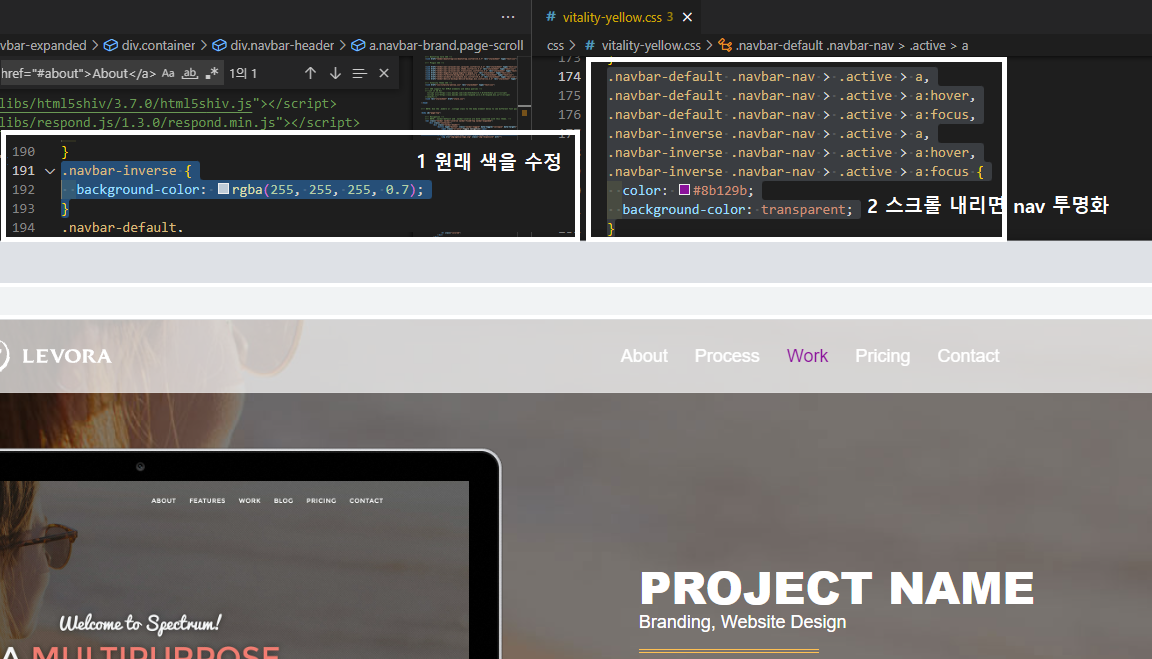Click .navbar-default selector breadcrumb symbol

coord(843,46)
